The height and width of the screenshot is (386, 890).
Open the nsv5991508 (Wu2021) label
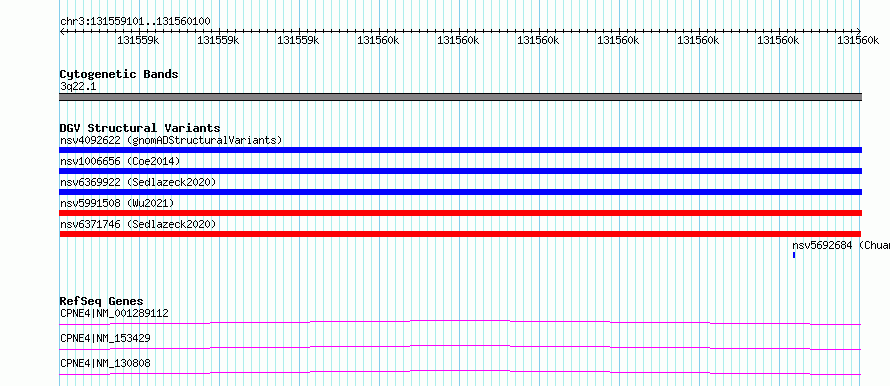(x=117, y=203)
